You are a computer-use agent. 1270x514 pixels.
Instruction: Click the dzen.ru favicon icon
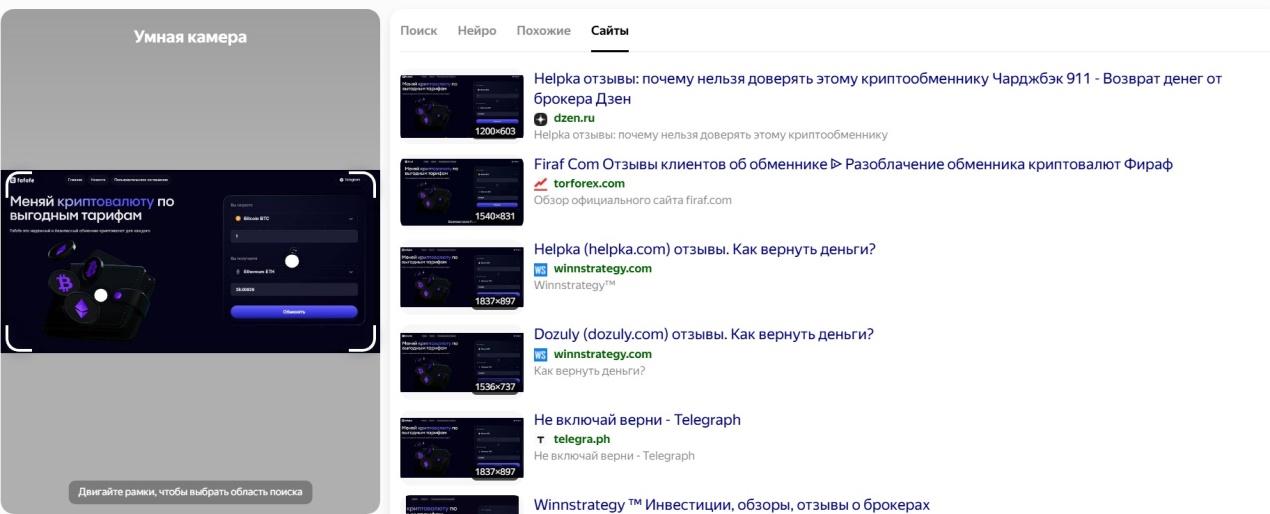pyautogui.click(x=541, y=119)
